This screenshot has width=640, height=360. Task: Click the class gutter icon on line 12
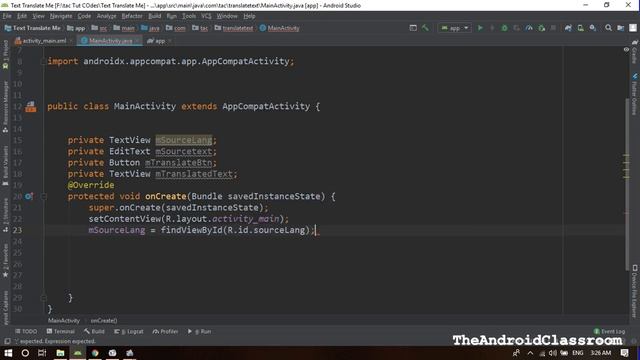point(31,107)
